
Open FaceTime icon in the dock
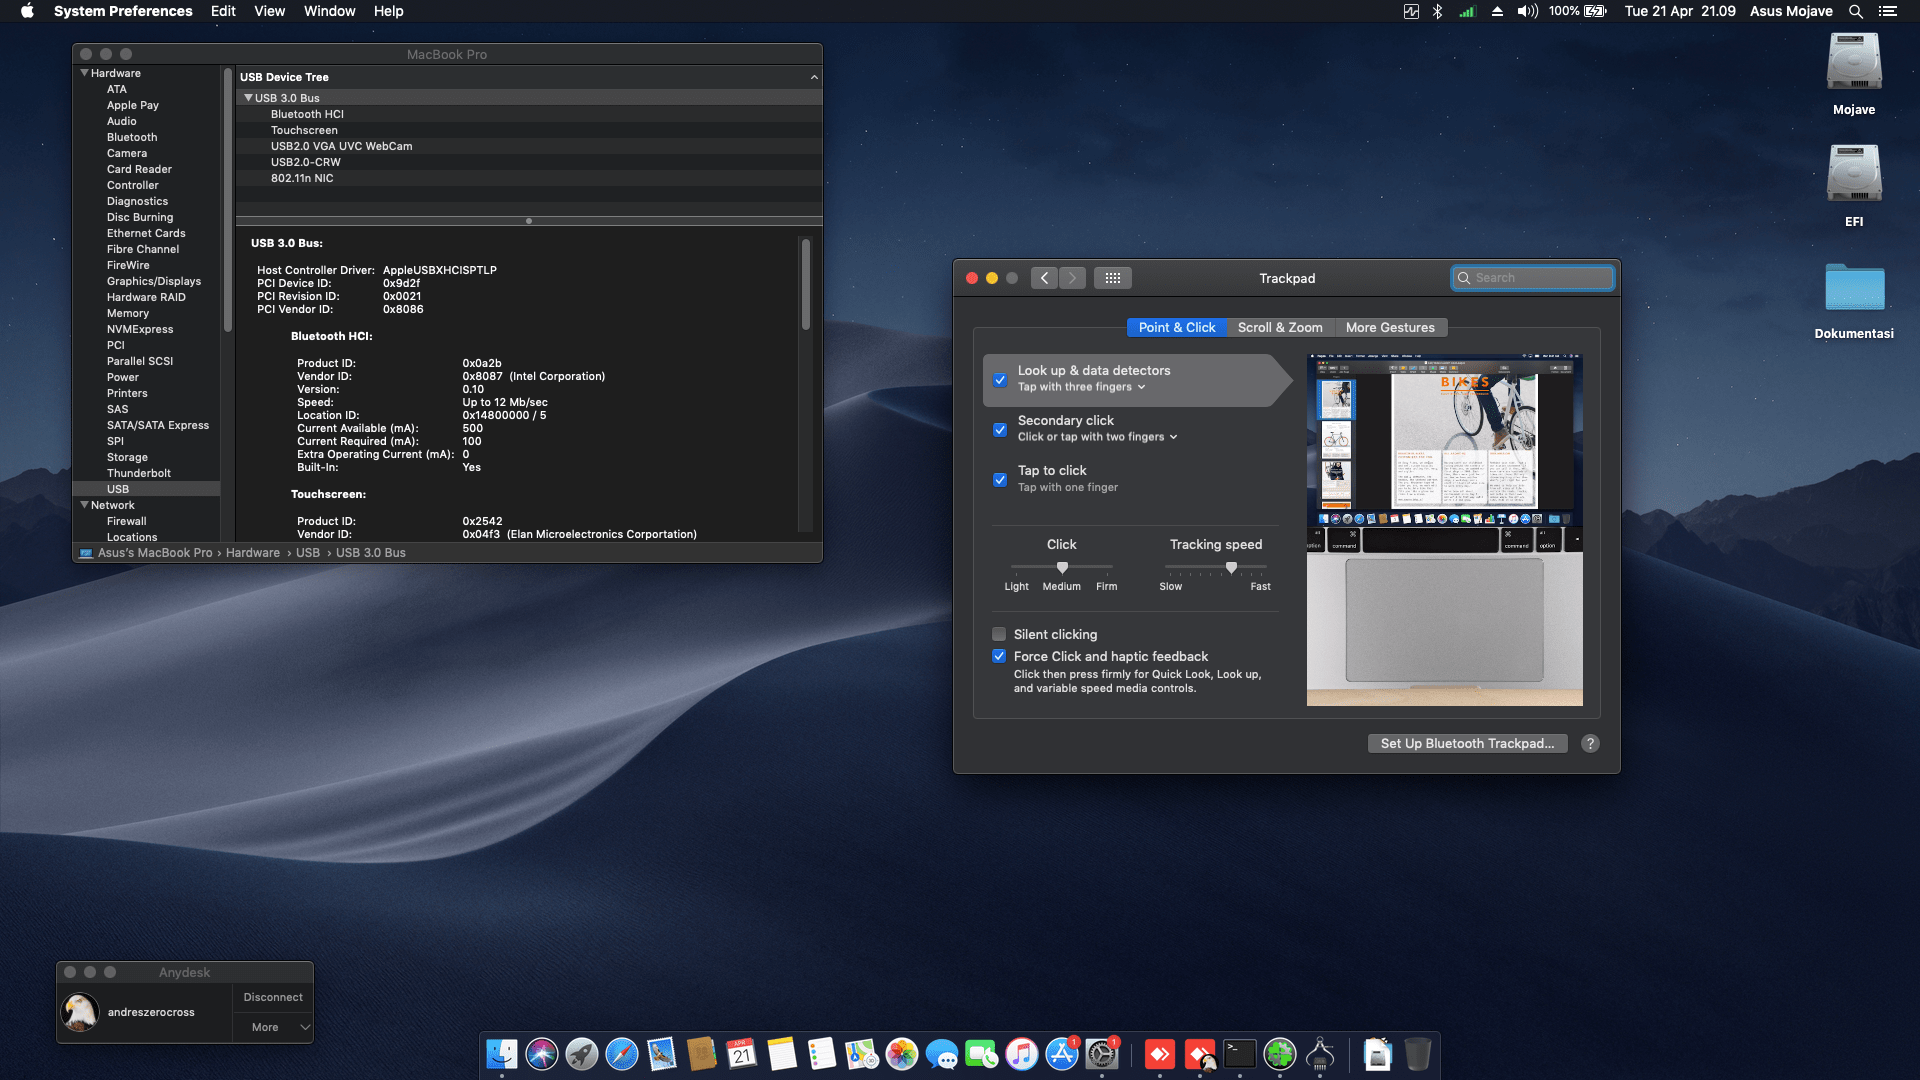point(982,1054)
